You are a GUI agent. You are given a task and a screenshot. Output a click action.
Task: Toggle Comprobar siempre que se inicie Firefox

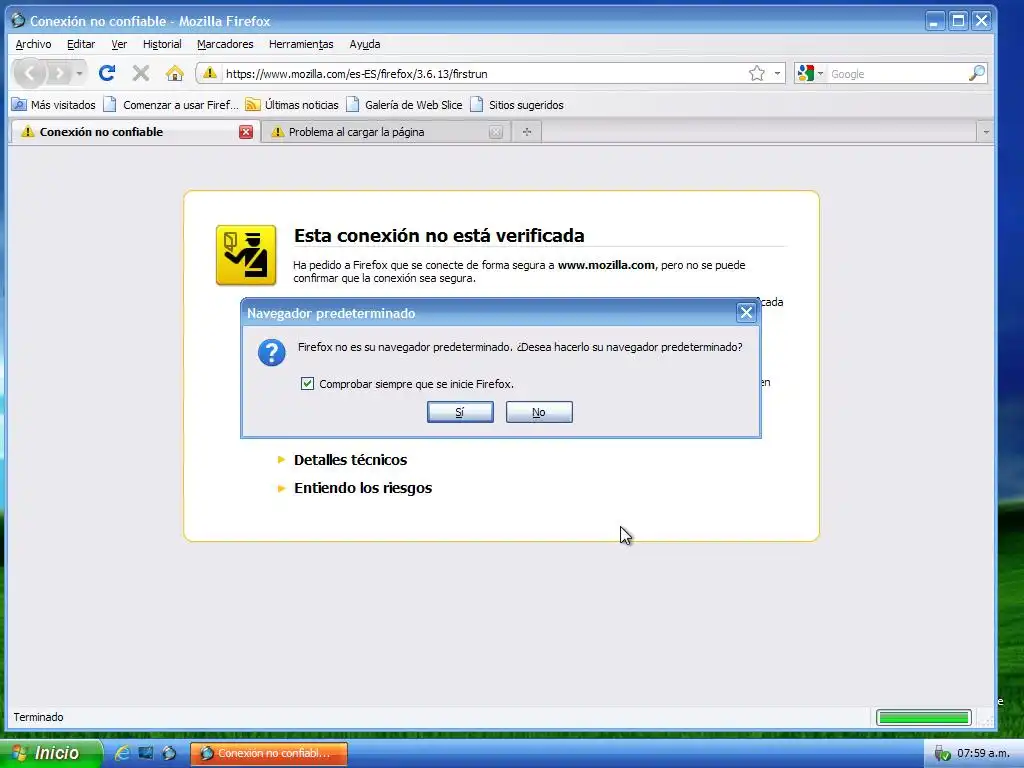click(307, 383)
